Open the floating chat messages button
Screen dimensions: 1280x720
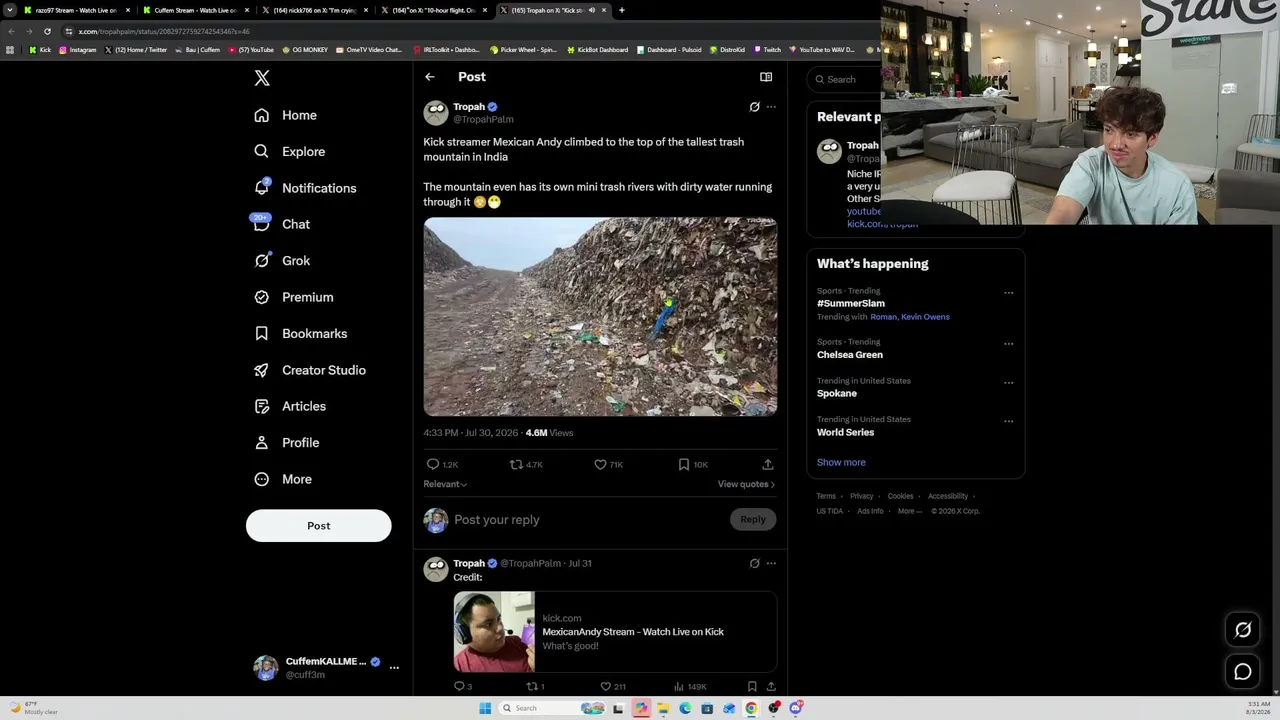[1243, 672]
